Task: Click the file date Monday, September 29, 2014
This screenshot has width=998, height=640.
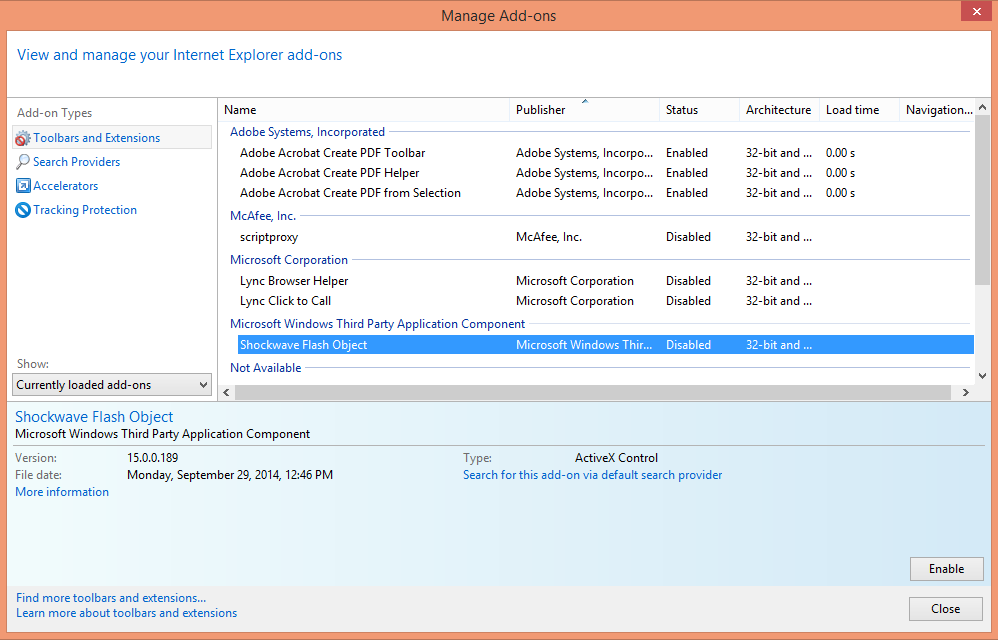Action: (x=230, y=475)
